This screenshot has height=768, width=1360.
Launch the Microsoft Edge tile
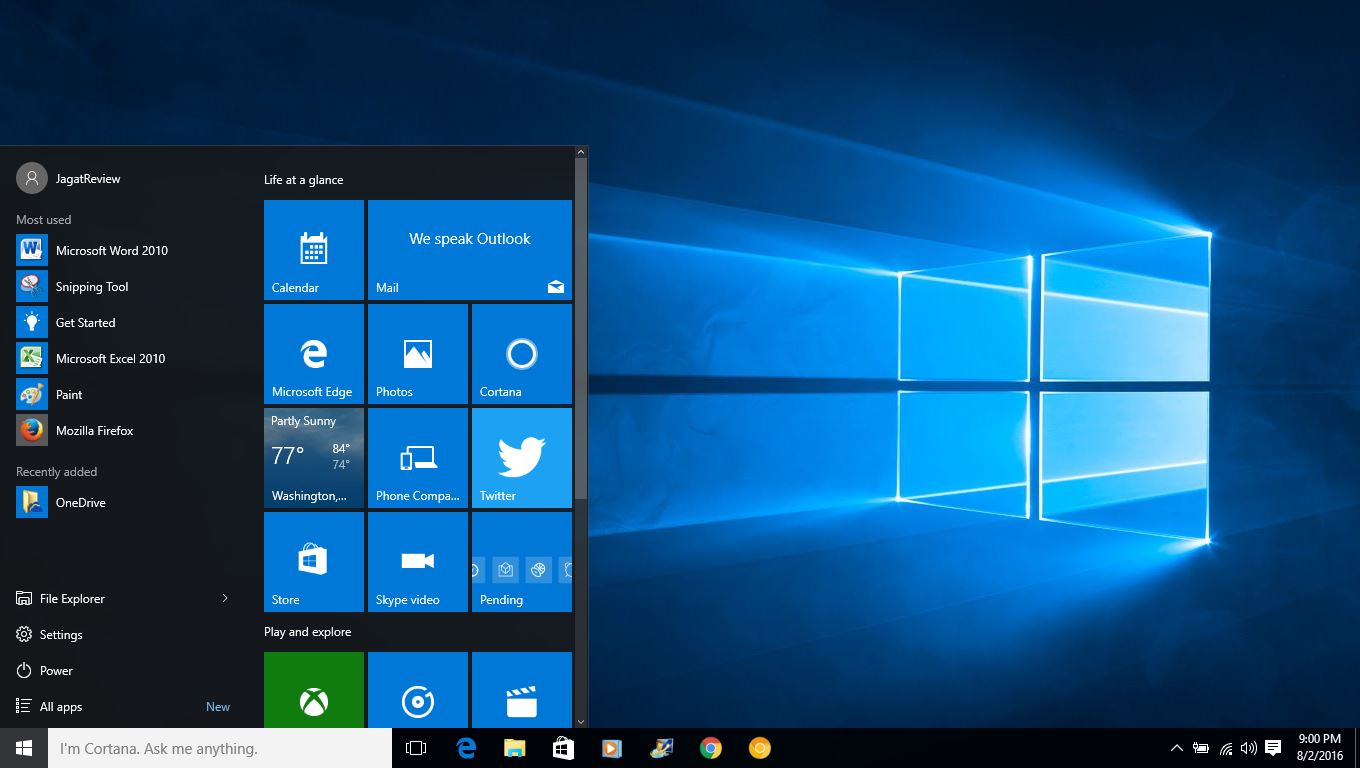(x=313, y=354)
